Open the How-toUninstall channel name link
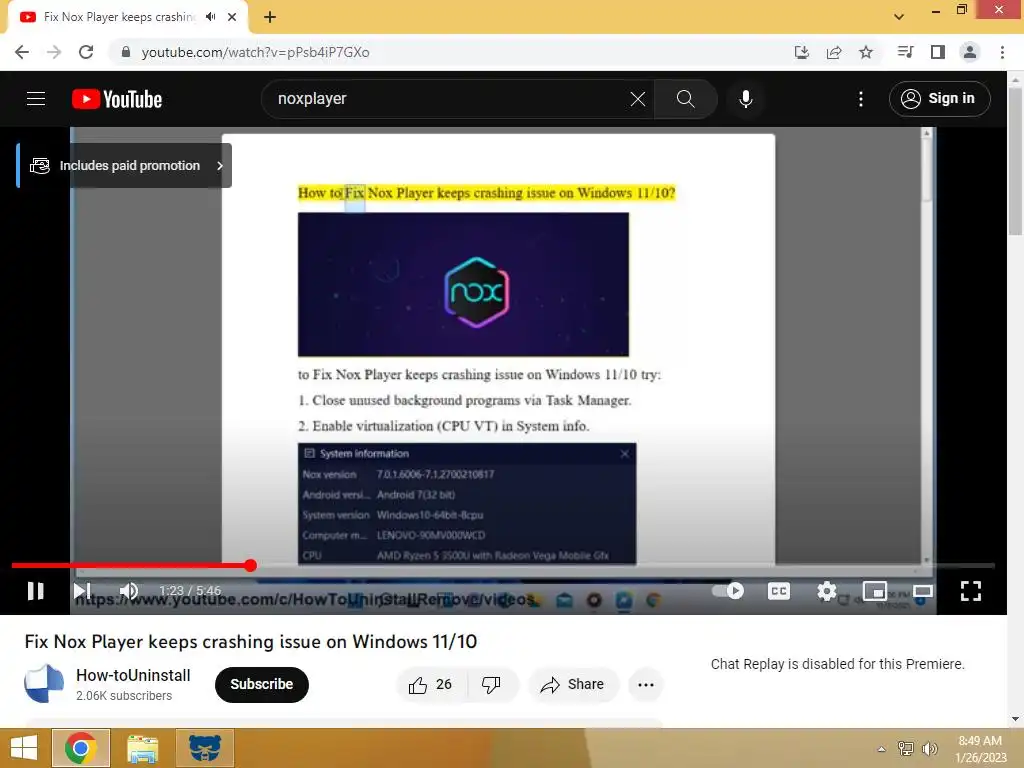Image resolution: width=1024 pixels, height=768 pixels. click(x=133, y=675)
